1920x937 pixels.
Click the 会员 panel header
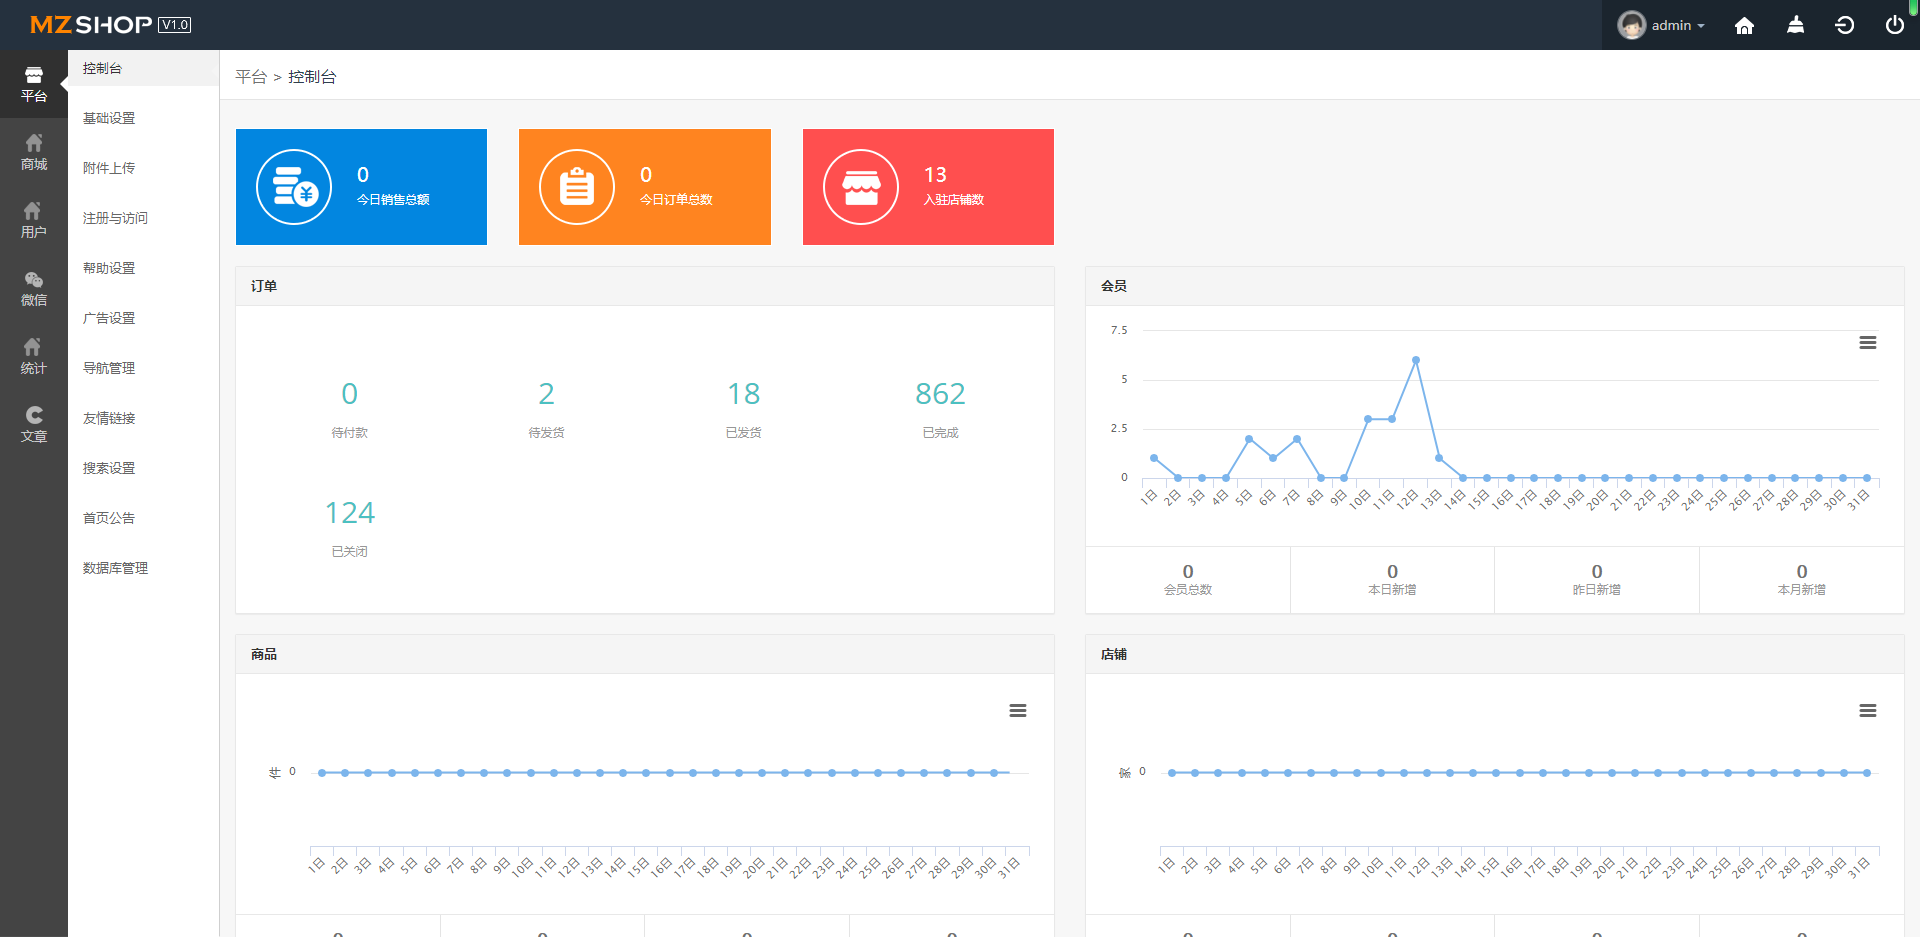1495,286
